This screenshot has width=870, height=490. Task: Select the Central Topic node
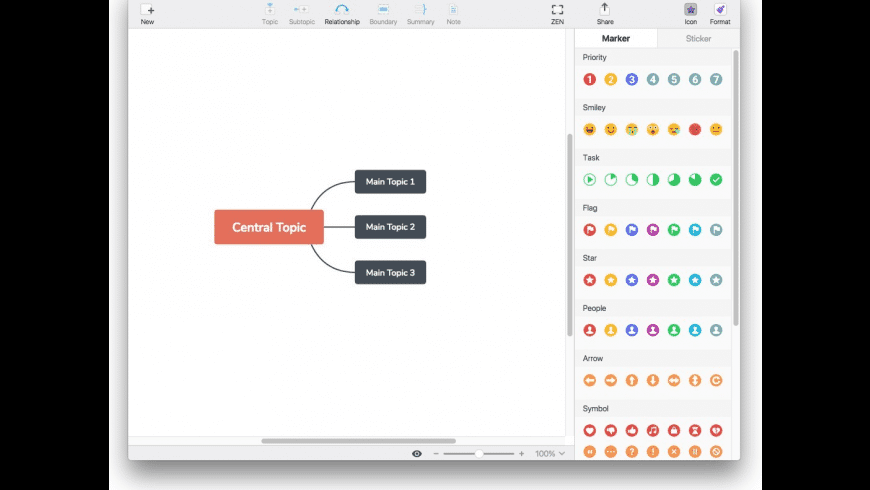[269, 227]
